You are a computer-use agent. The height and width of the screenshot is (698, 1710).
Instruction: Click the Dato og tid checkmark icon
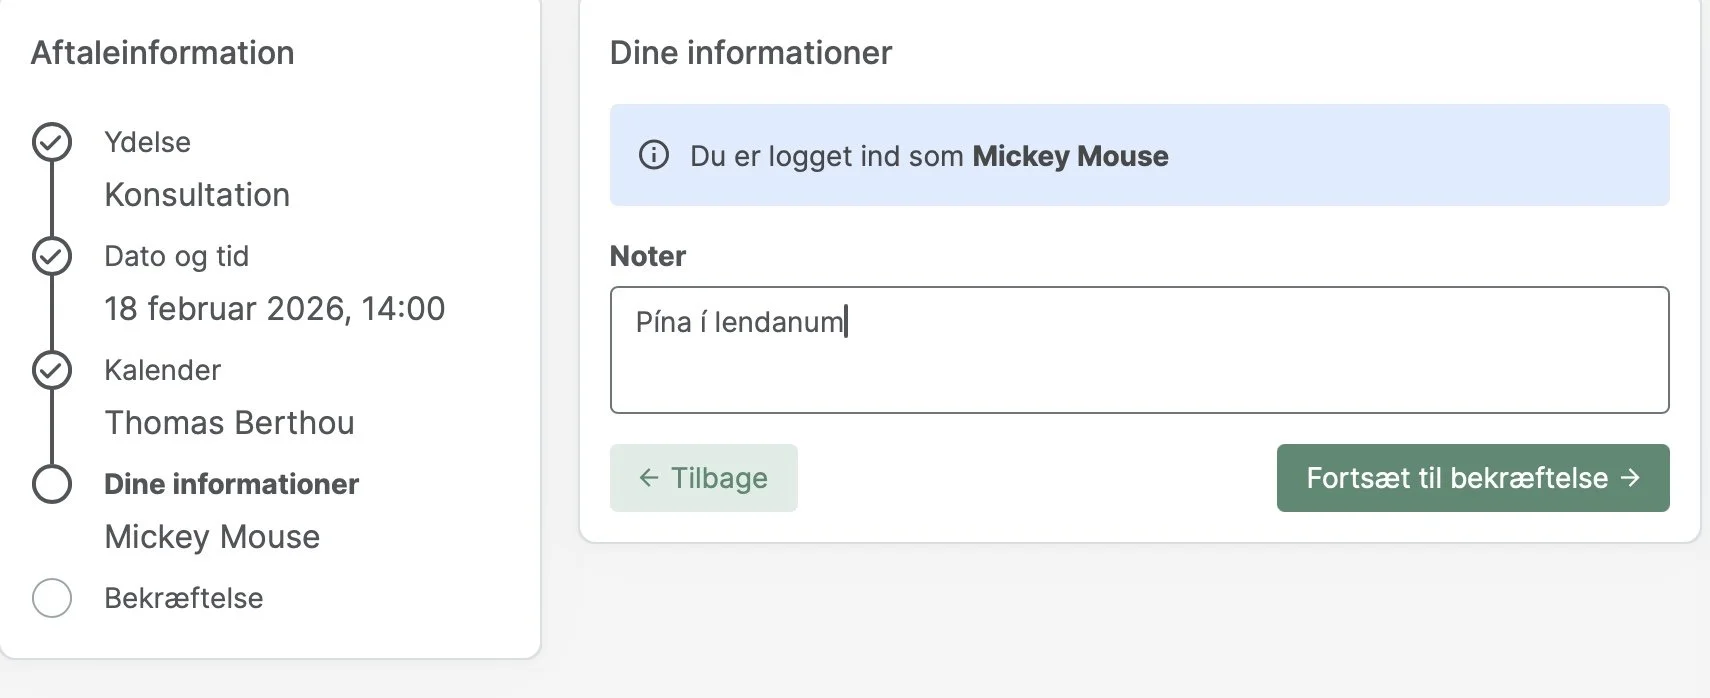[52, 256]
